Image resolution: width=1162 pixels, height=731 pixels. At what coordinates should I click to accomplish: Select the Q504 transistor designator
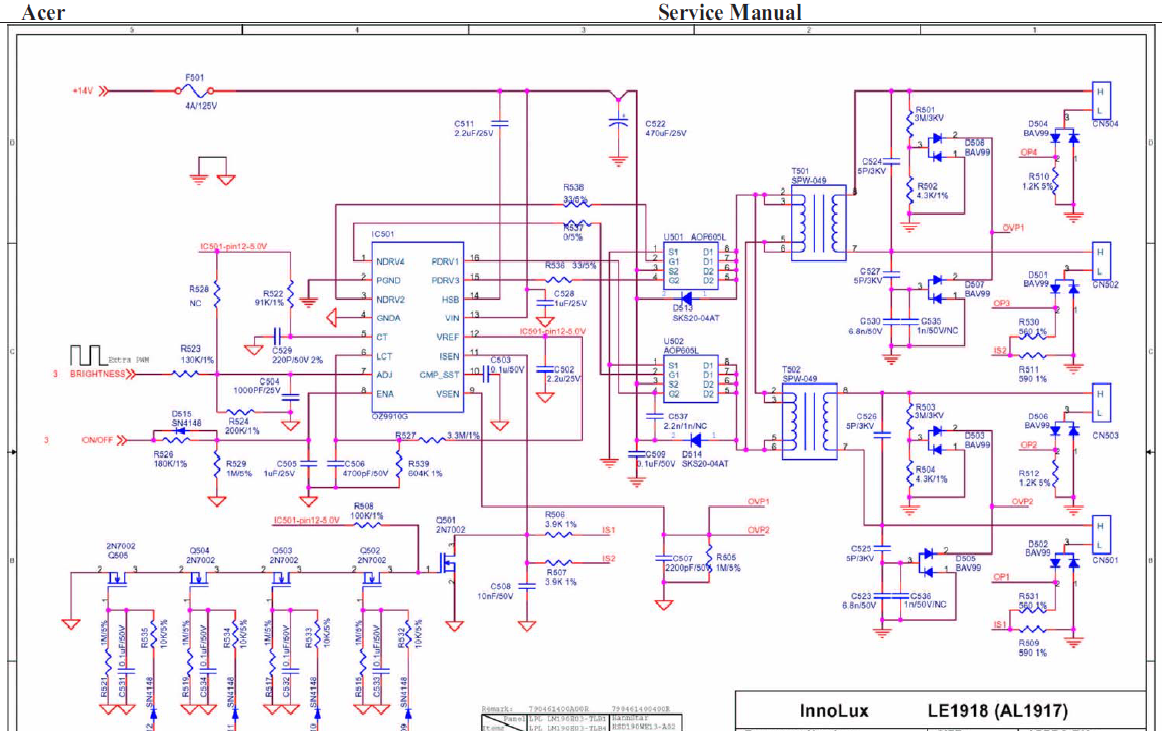coord(199,551)
